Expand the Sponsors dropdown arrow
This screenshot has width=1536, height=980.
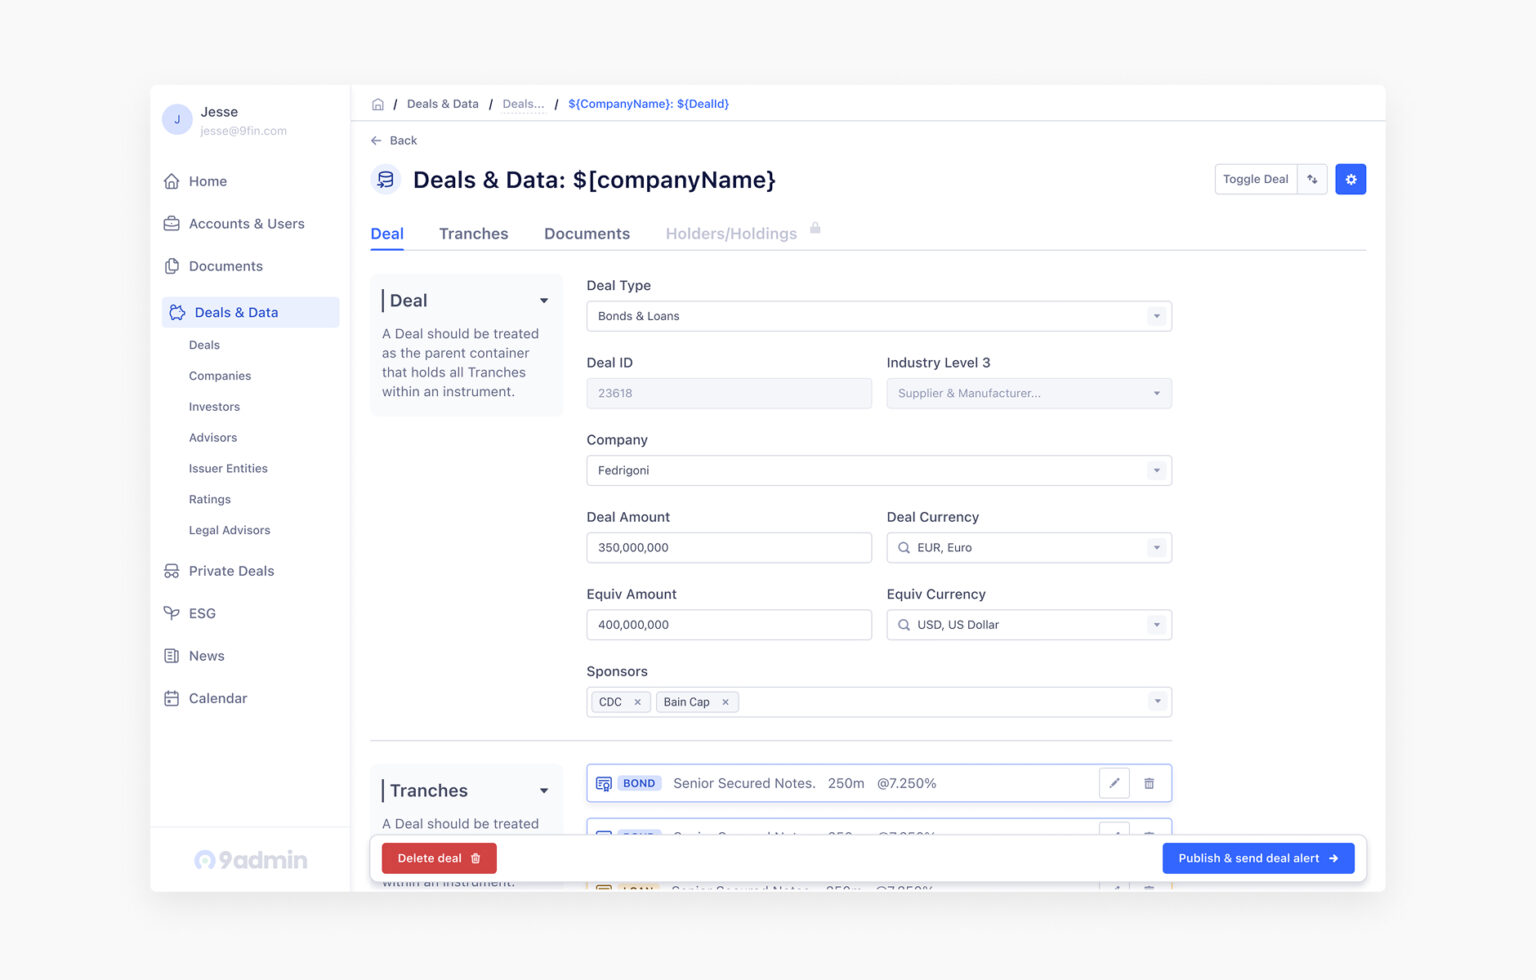click(1157, 702)
